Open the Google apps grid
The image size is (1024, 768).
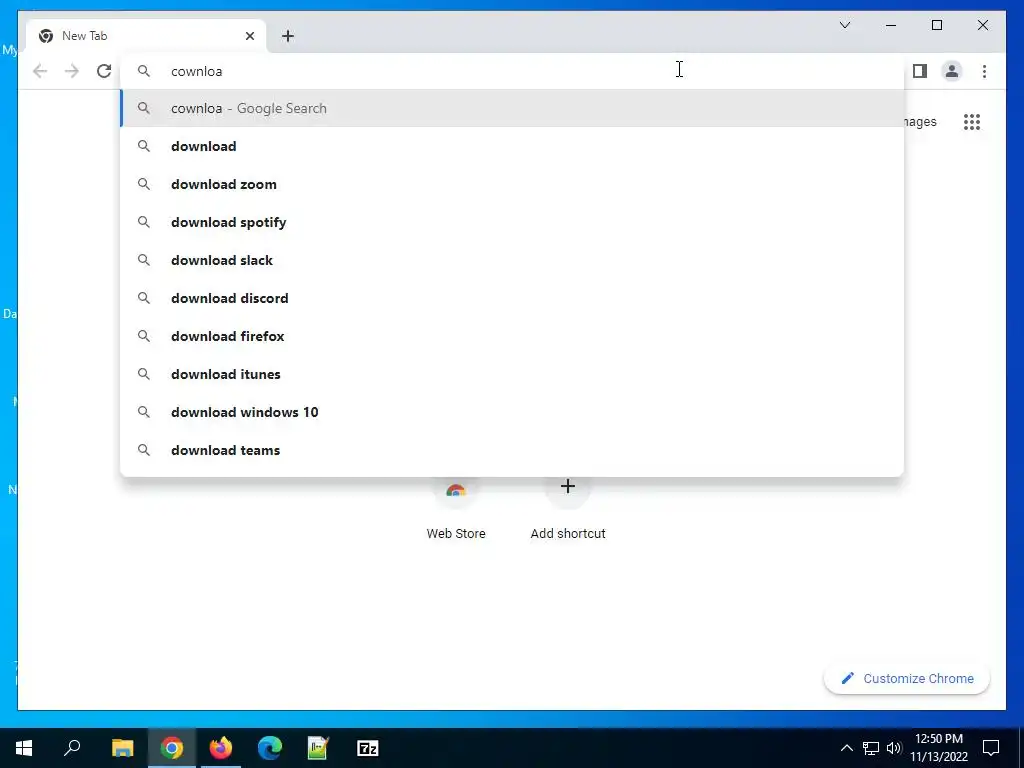point(972,121)
